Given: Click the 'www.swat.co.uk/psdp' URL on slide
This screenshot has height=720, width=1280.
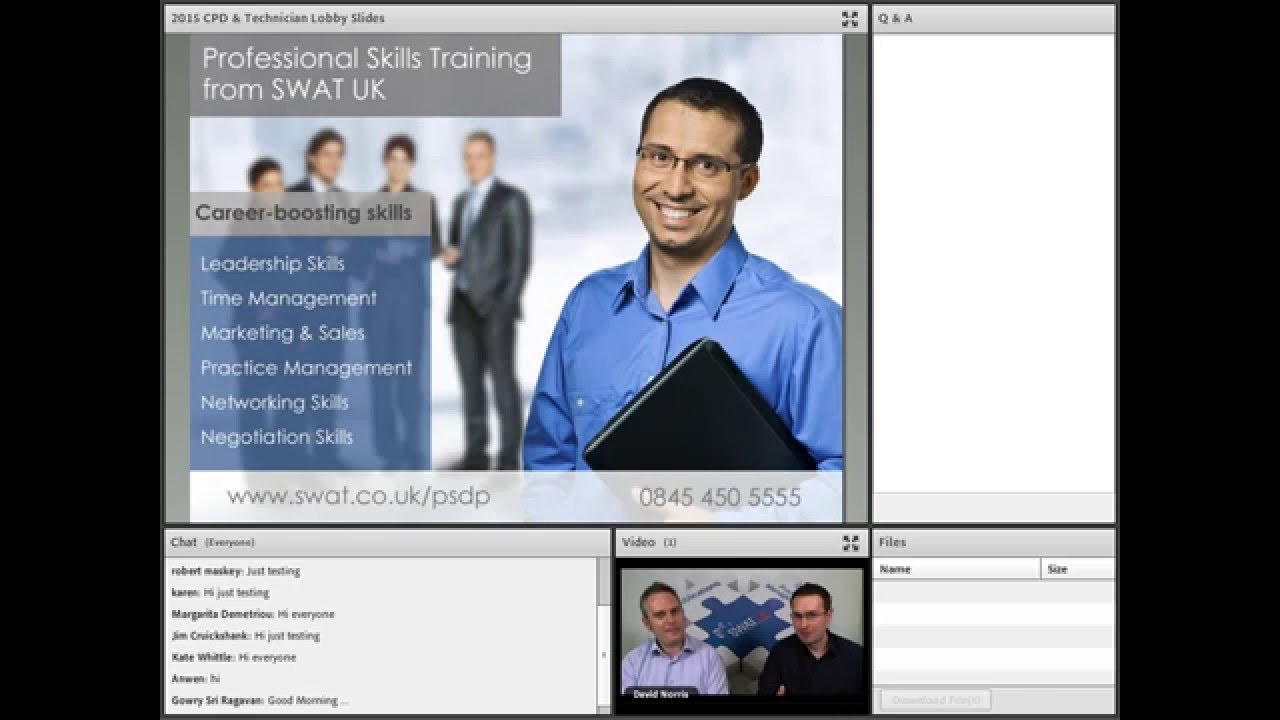Looking at the screenshot, I should coord(358,496).
